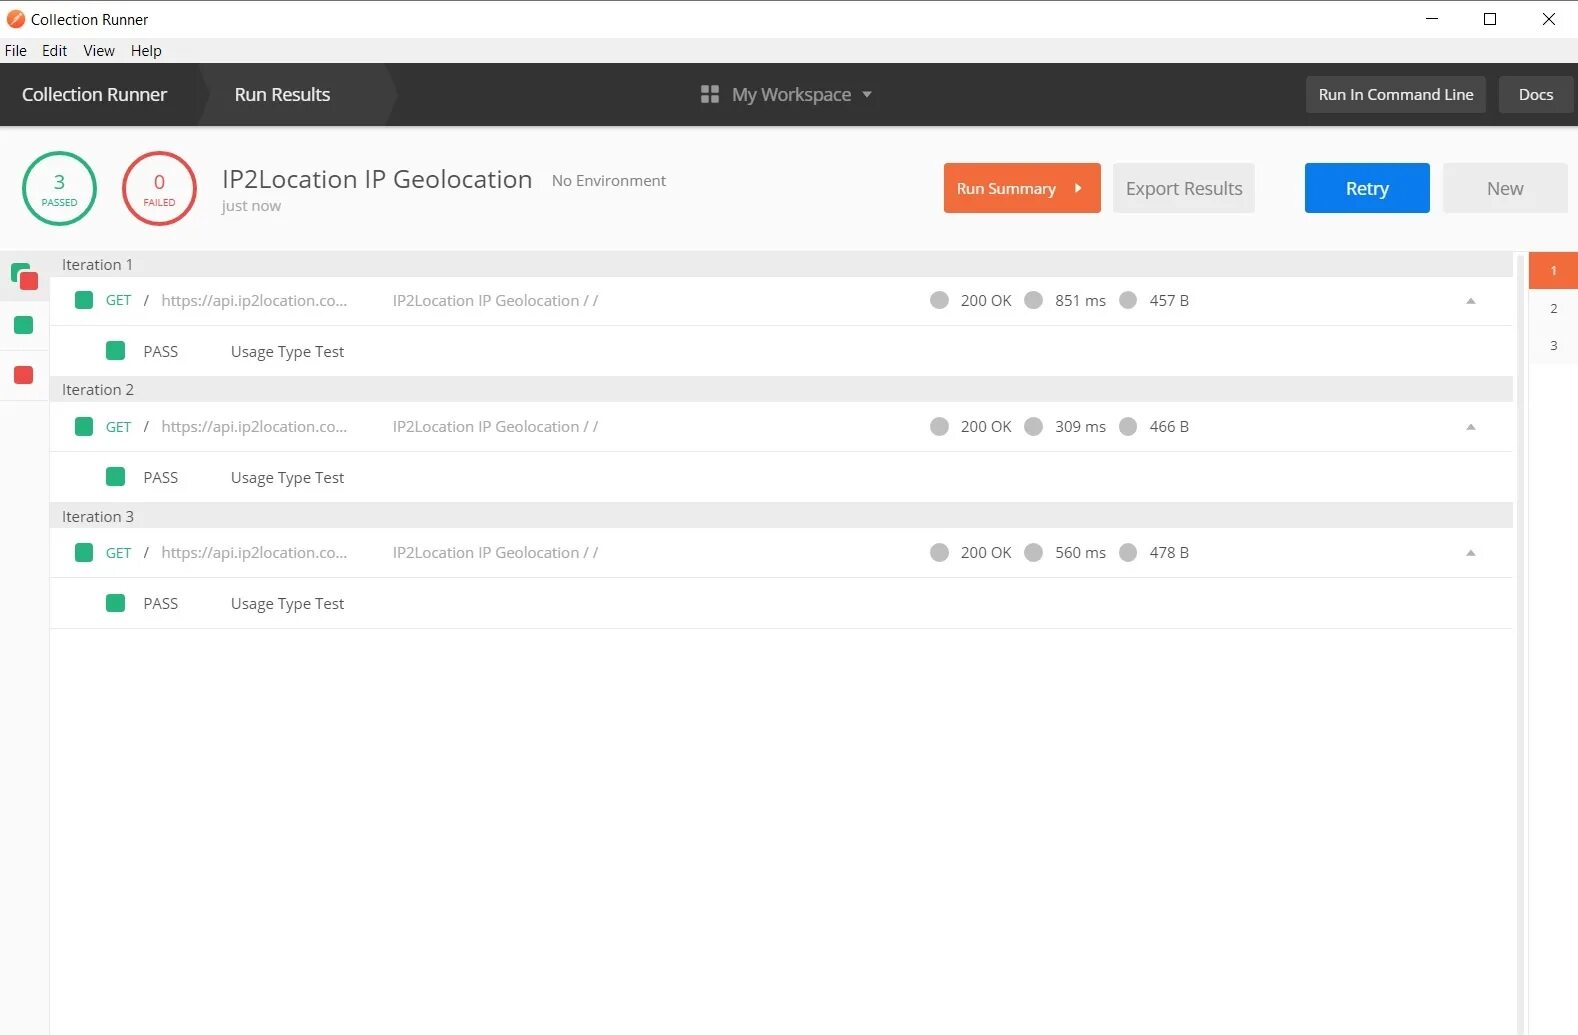
Task: Click the Postman logo in the title bar
Action: pyautogui.click(x=15, y=19)
